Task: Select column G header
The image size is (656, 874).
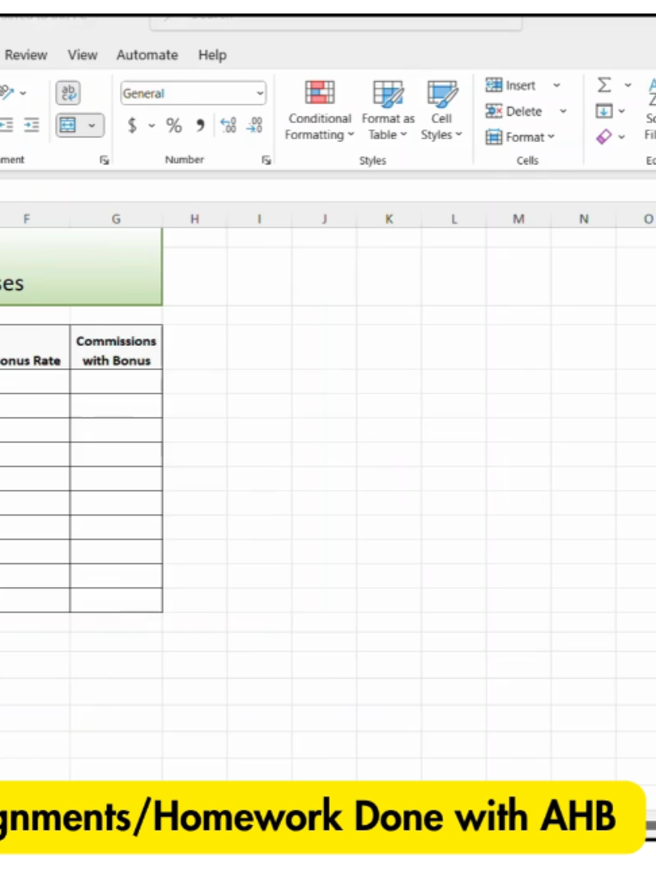Action: tap(116, 219)
